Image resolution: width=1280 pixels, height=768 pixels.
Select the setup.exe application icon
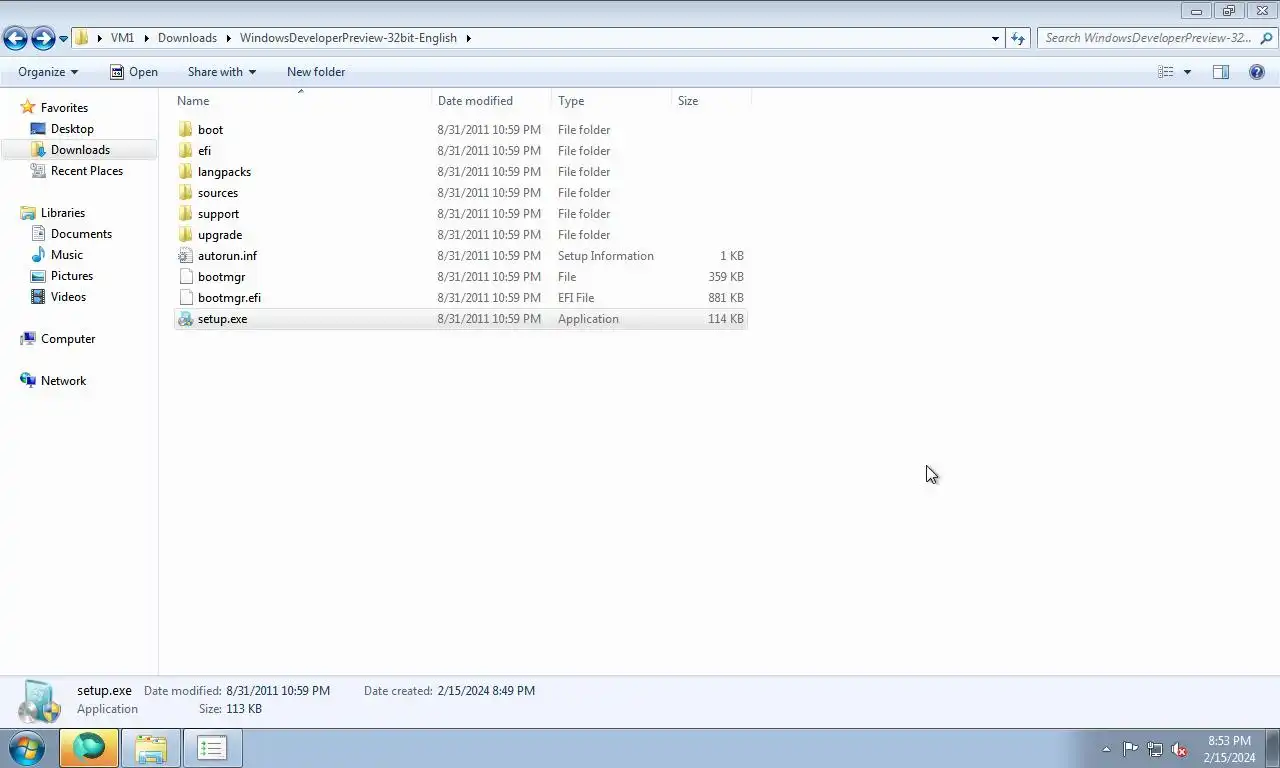tap(185, 319)
